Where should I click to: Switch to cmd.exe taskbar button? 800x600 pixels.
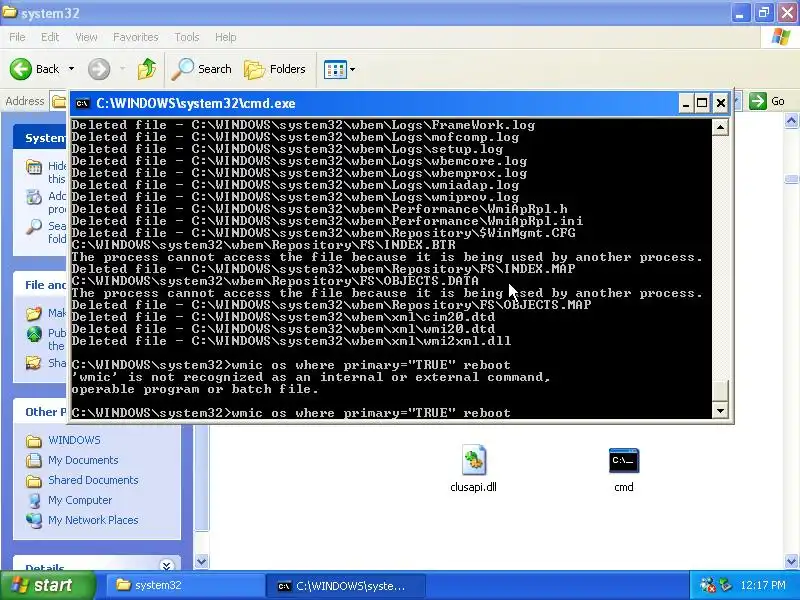(345, 586)
